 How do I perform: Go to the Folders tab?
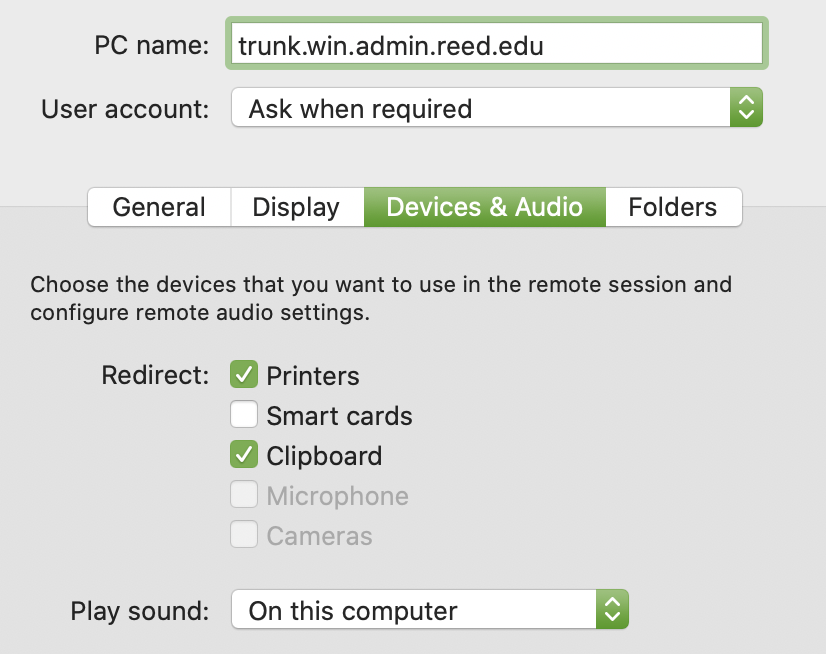coord(673,207)
